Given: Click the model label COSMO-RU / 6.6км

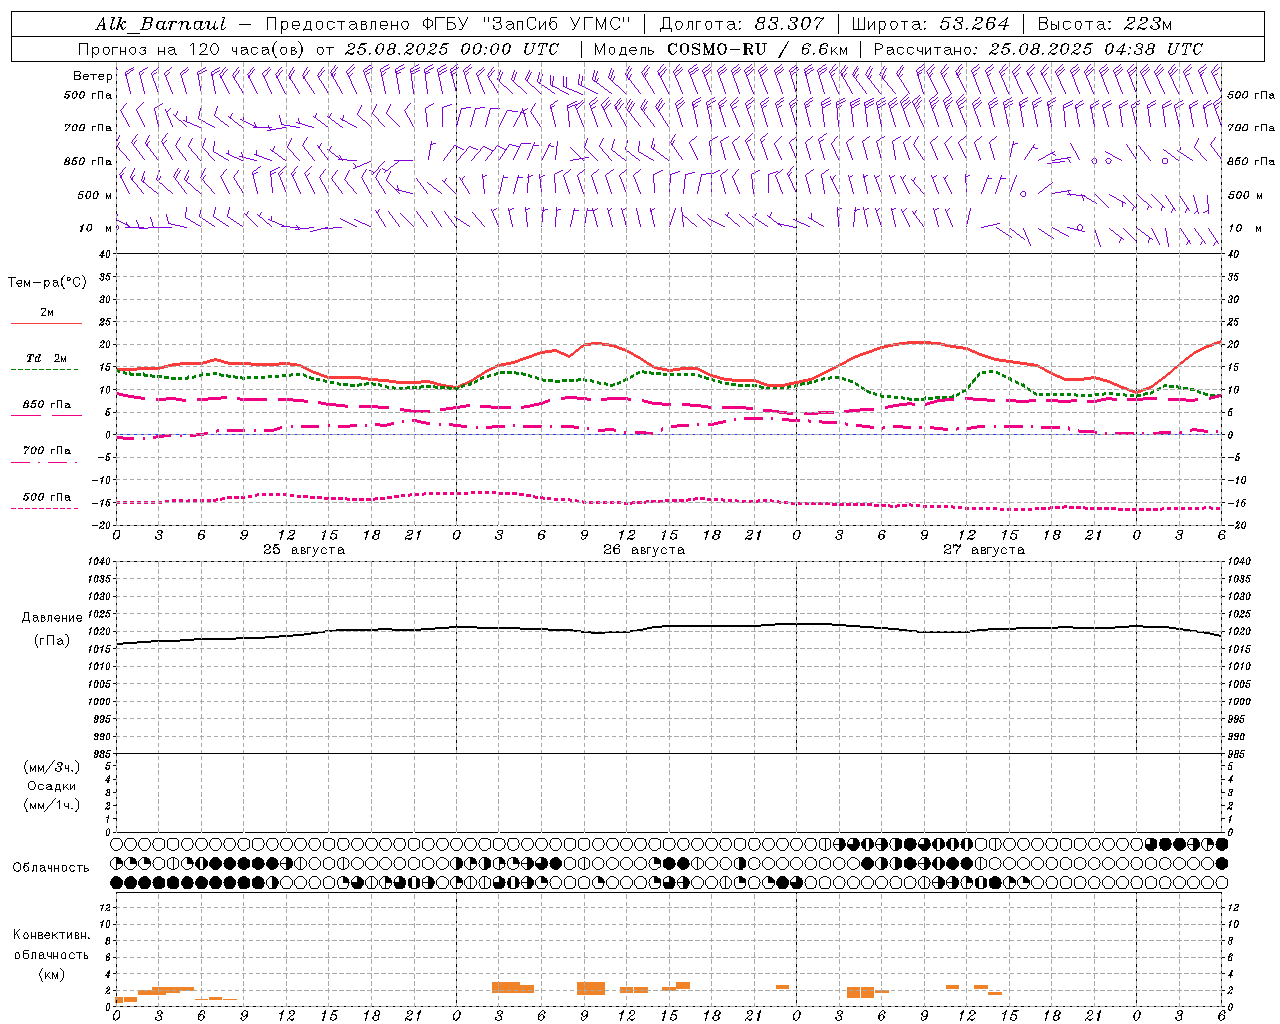Looking at the screenshot, I should pos(757,49).
